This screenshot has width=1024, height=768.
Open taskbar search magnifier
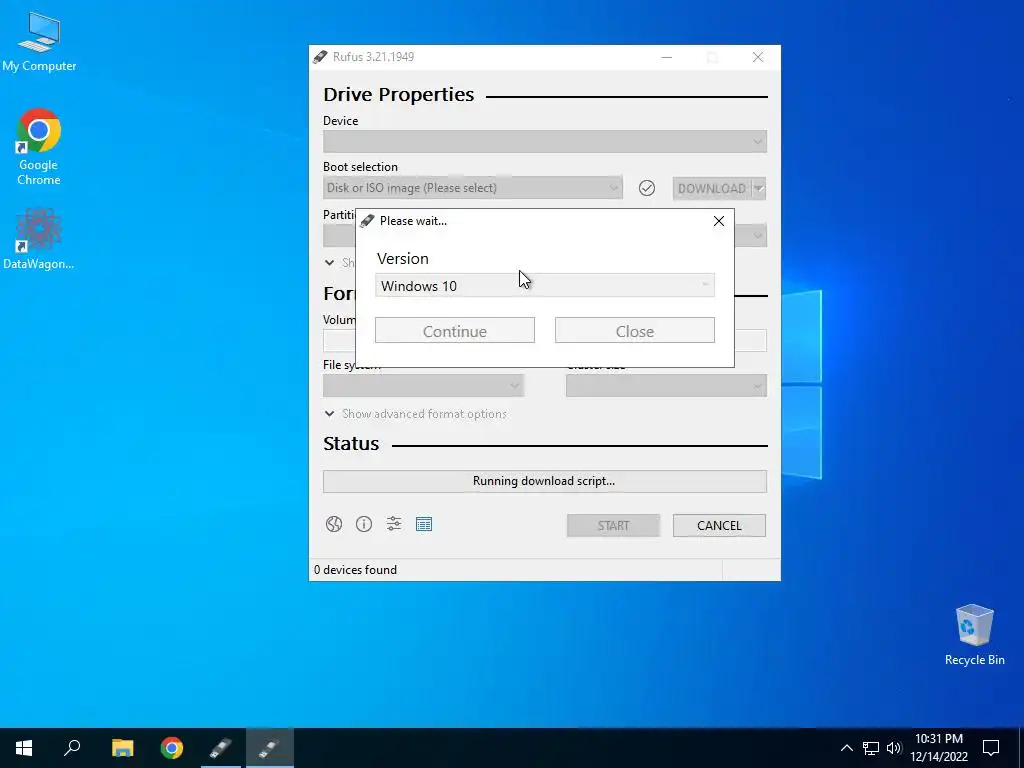[72, 748]
